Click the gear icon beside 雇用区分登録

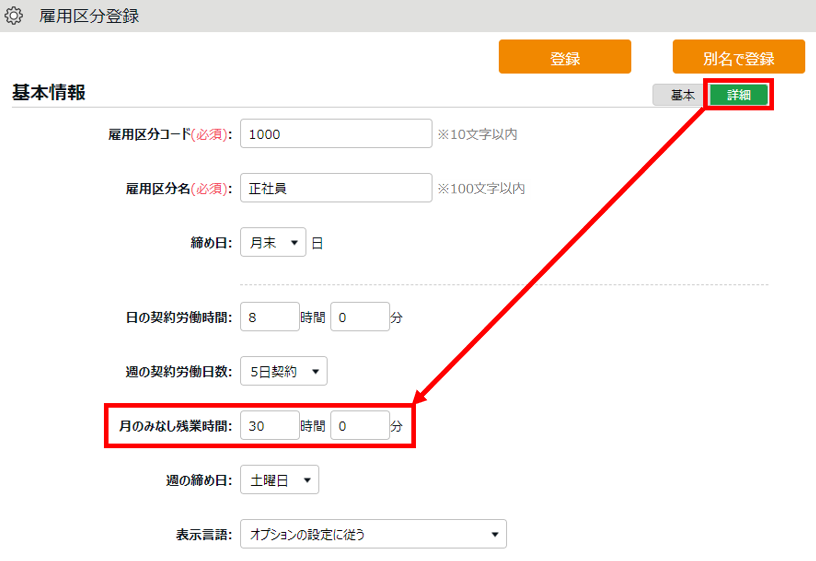coord(15,16)
